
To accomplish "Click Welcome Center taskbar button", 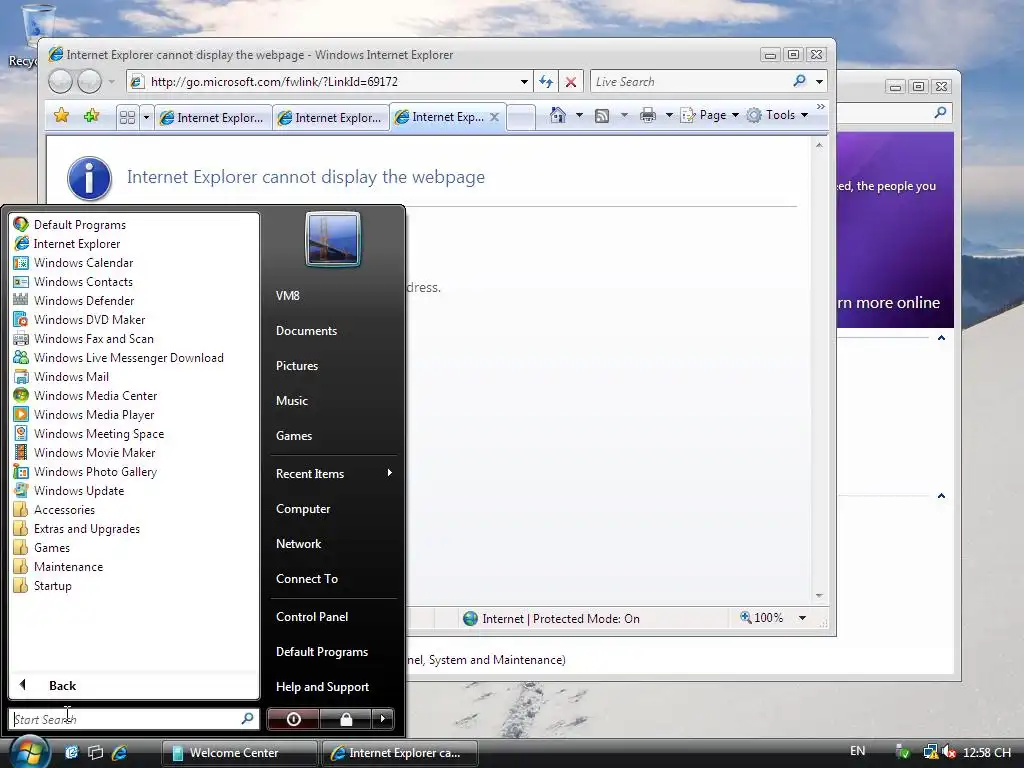I will pyautogui.click(x=239, y=753).
